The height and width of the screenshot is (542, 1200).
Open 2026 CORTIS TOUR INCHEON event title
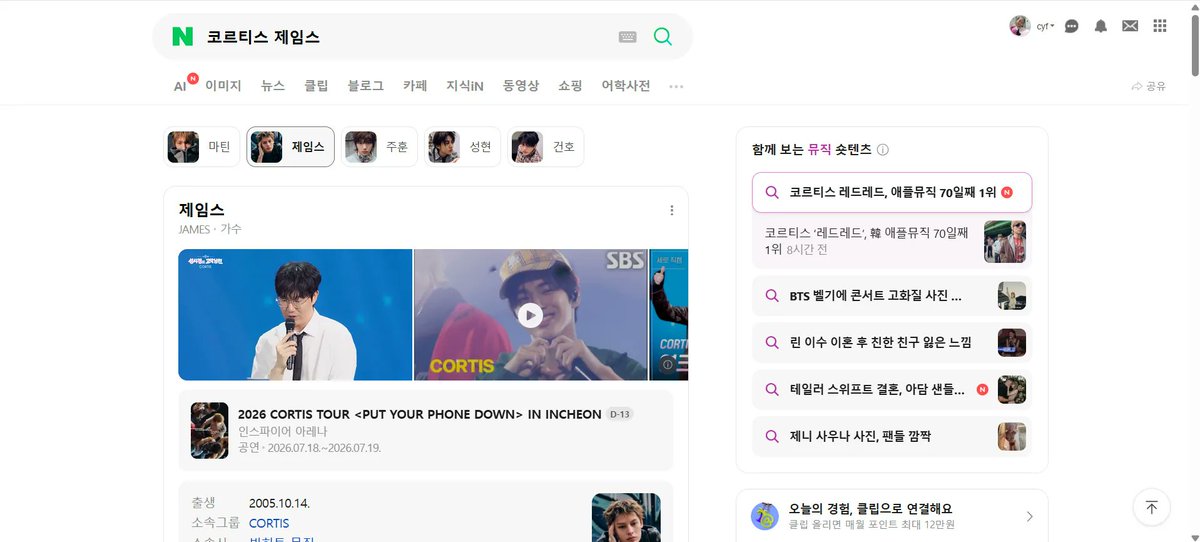point(421,414)
